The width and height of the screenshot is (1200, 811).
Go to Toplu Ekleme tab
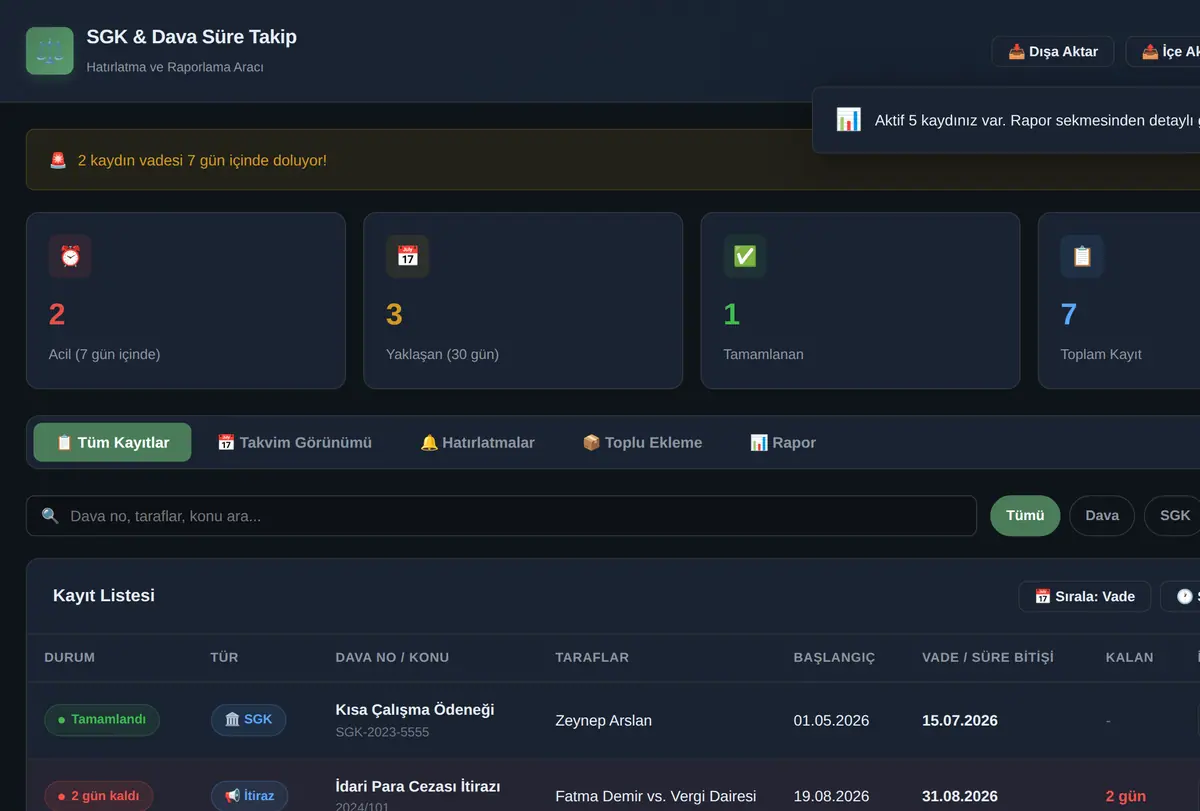point(642,442)
